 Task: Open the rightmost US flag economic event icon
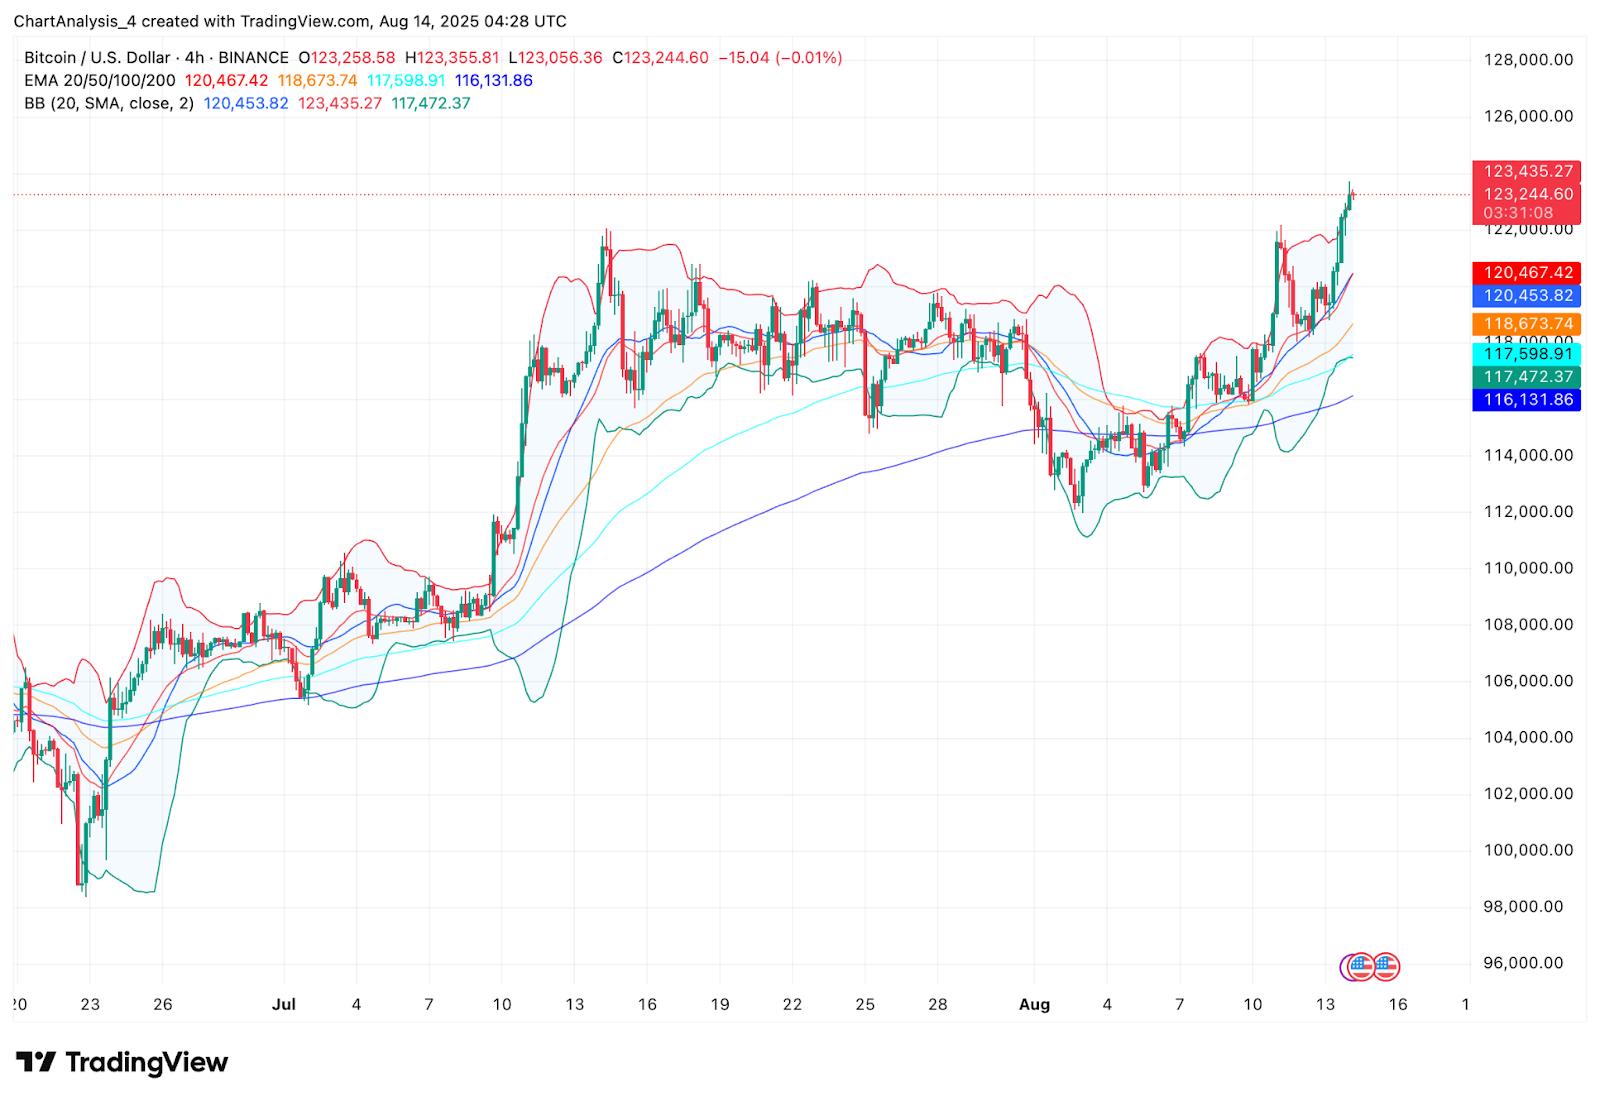click(x=1386, y=966)
